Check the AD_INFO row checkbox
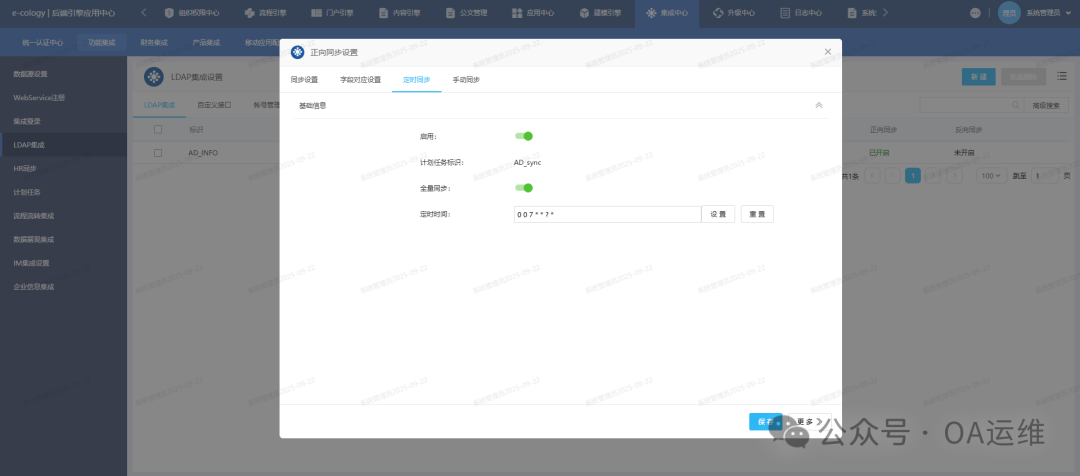 point(158,153)
